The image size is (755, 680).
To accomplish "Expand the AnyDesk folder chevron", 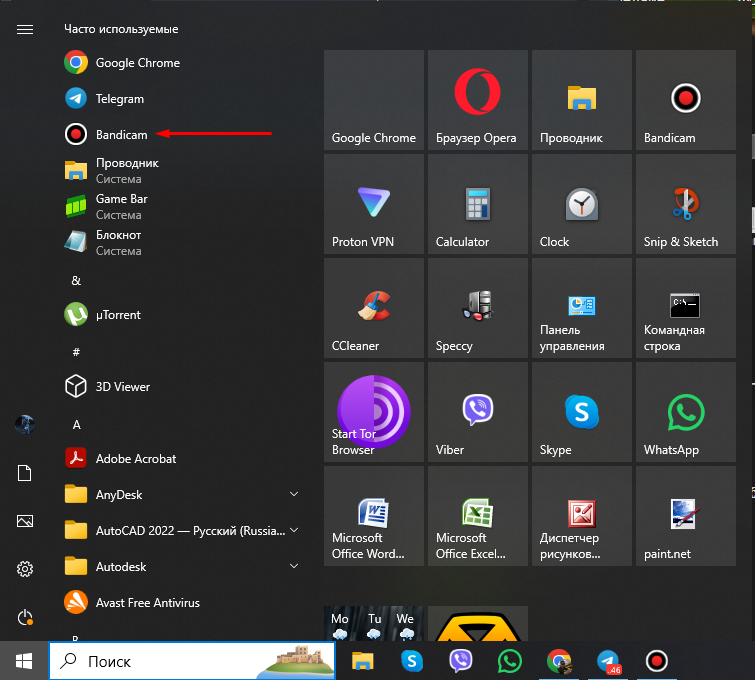I will [x=294, y=494].
